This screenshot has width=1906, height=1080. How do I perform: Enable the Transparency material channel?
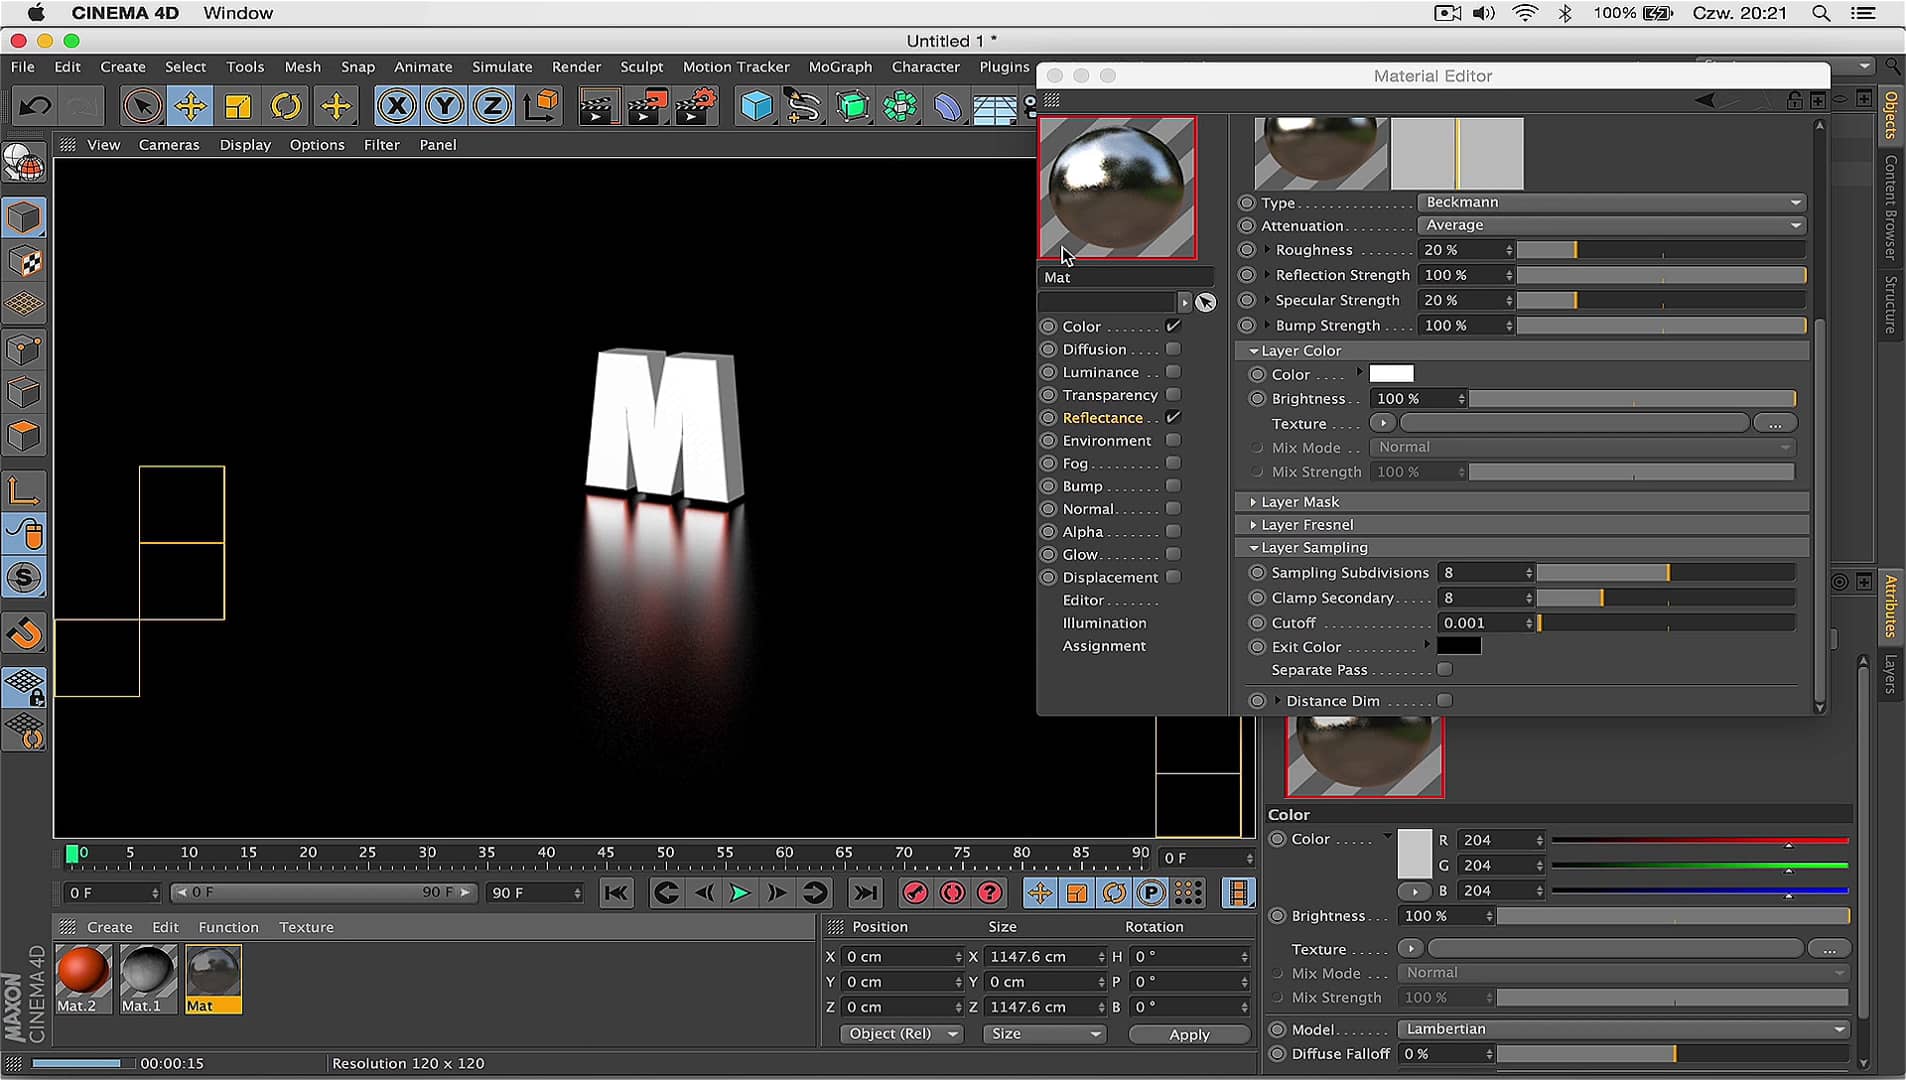[x=1173, y=395]
